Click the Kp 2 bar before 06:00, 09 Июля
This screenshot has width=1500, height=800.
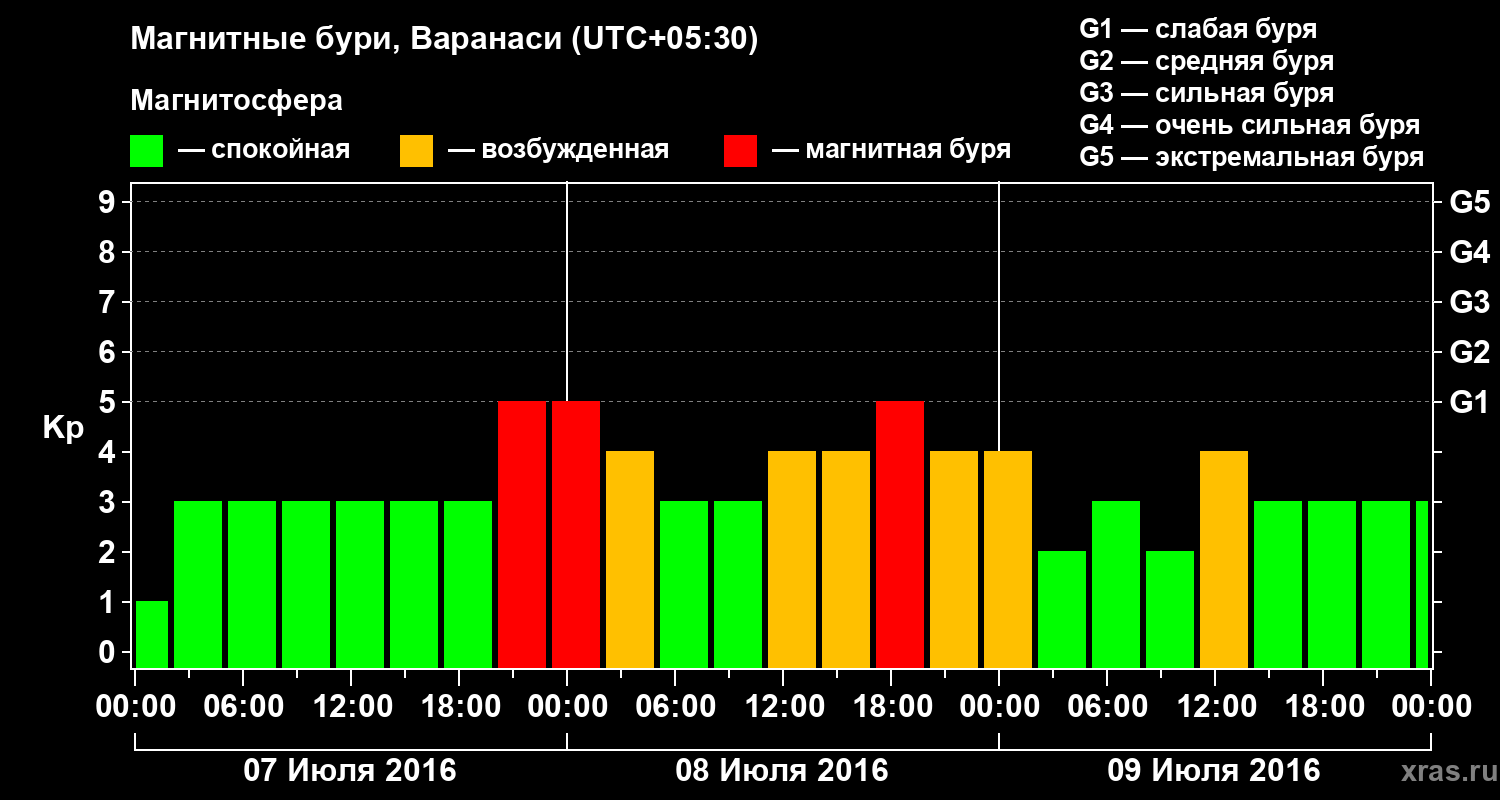click(x=1062, y=609)
